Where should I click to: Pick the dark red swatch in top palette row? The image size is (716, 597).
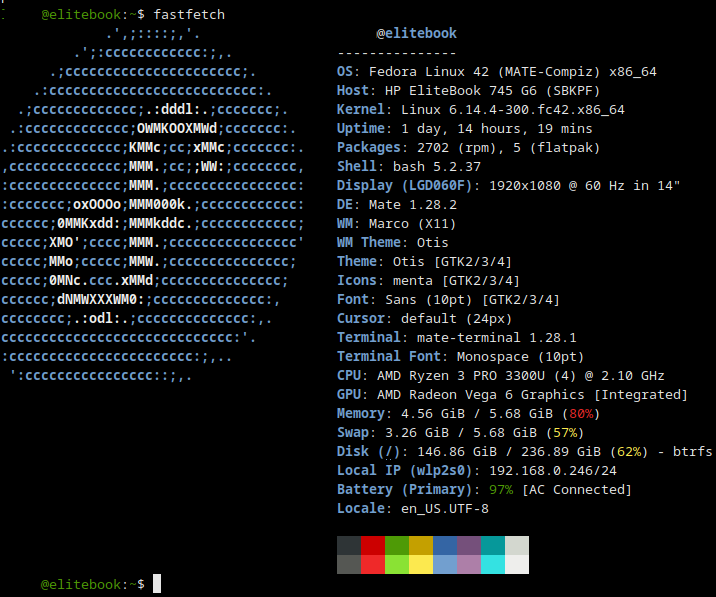(373, 545)
